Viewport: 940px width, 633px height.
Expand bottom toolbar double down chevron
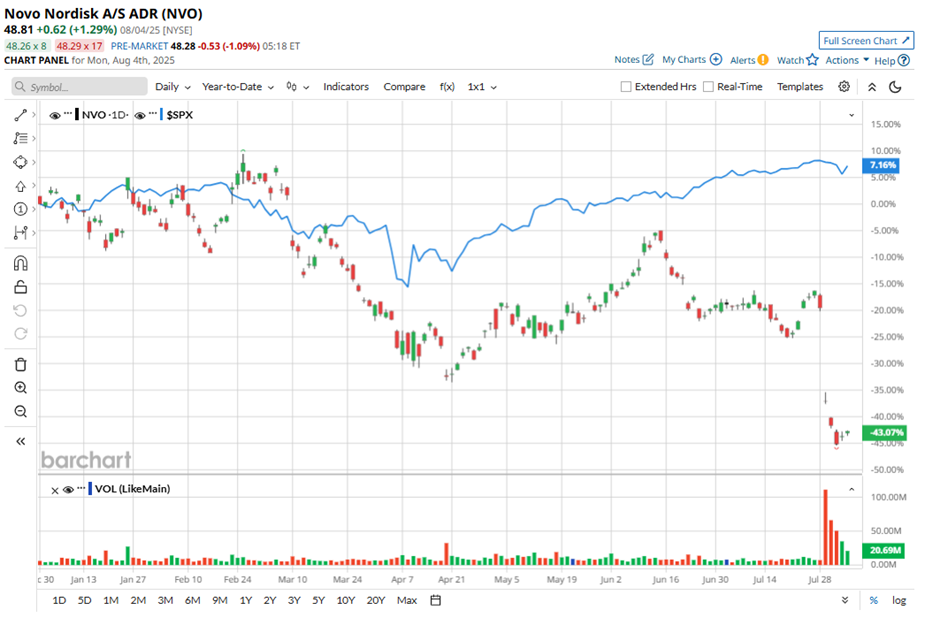click(x=845, y=601)
